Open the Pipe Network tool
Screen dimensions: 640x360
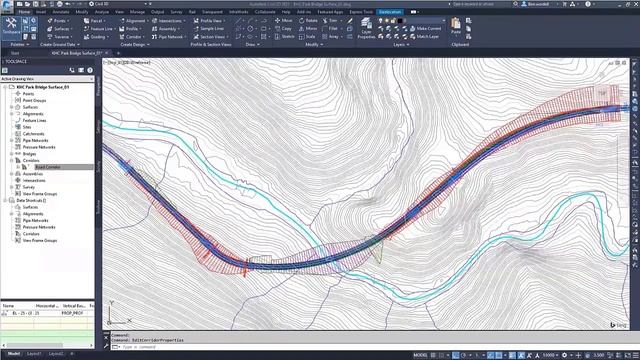pyautogui.click(x=168, y=37)
